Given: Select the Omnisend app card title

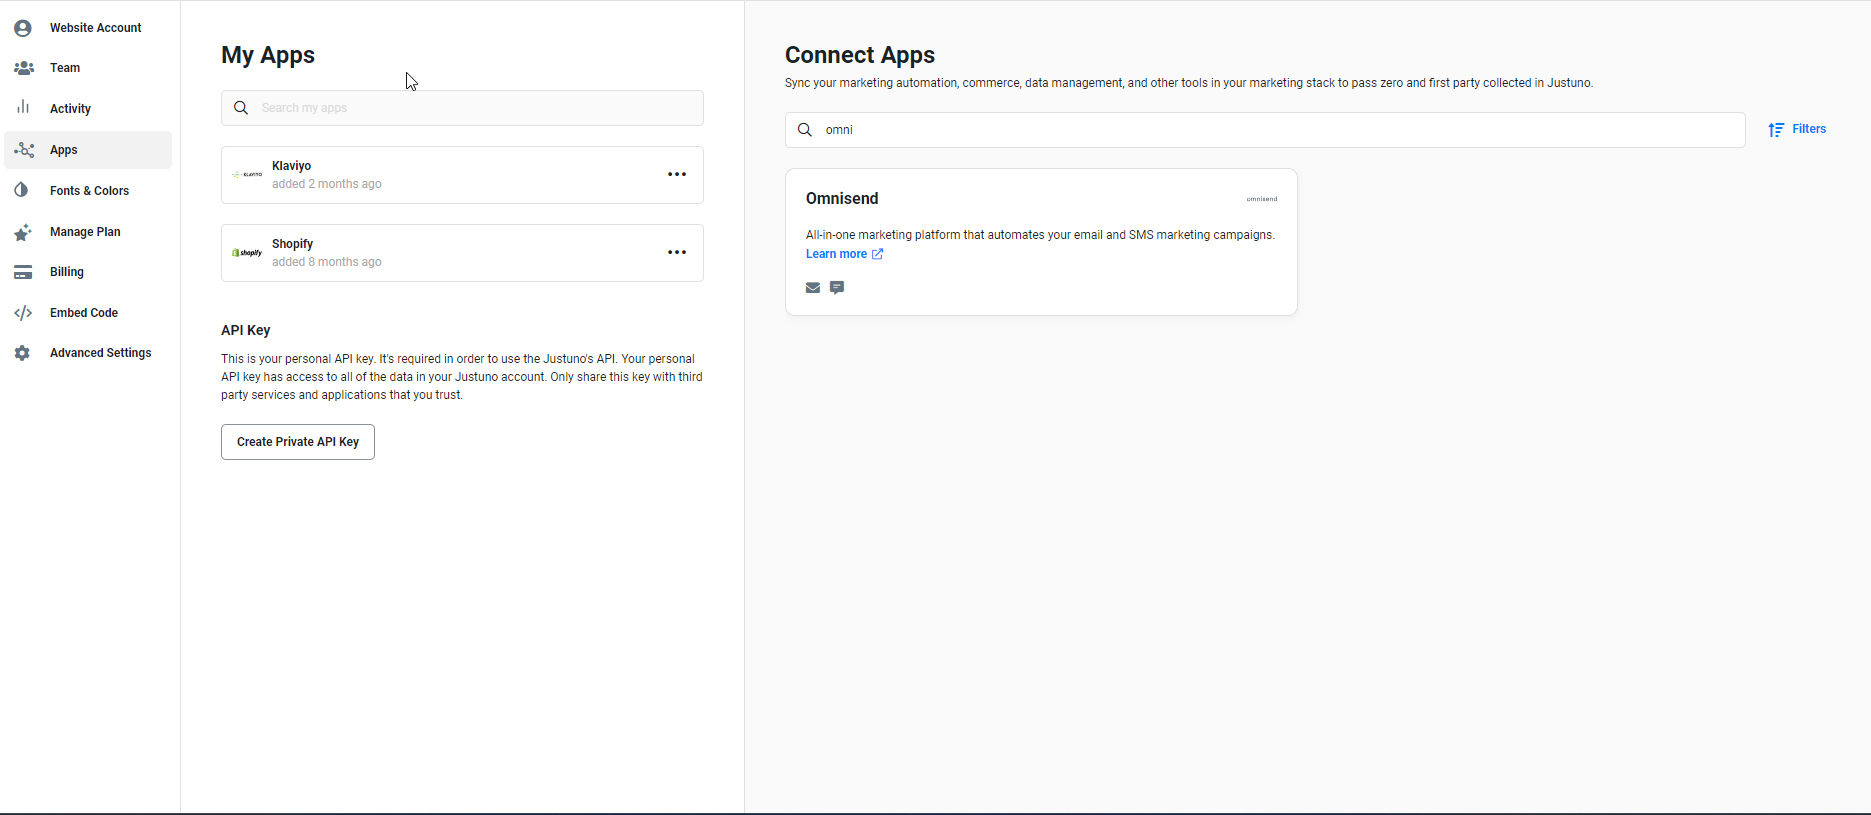Looking at the screenshot, I should (x=842, y=199).
